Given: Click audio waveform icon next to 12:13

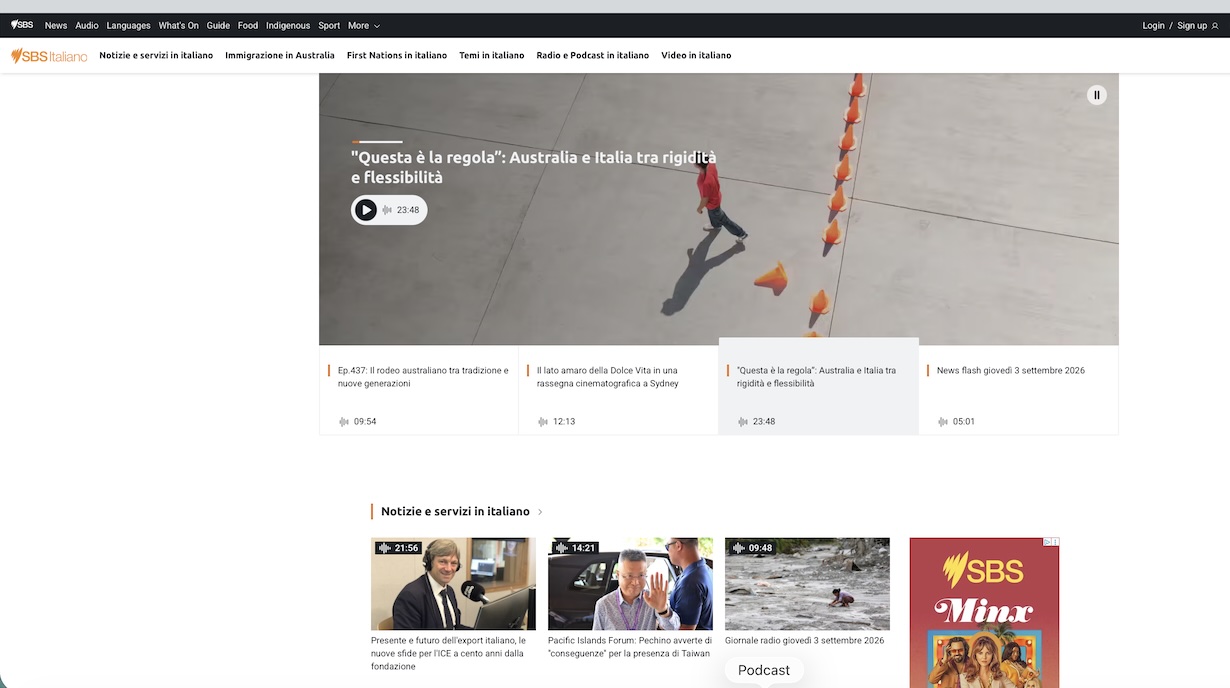Looking at the screenshot, I should (x=543, y=422).
